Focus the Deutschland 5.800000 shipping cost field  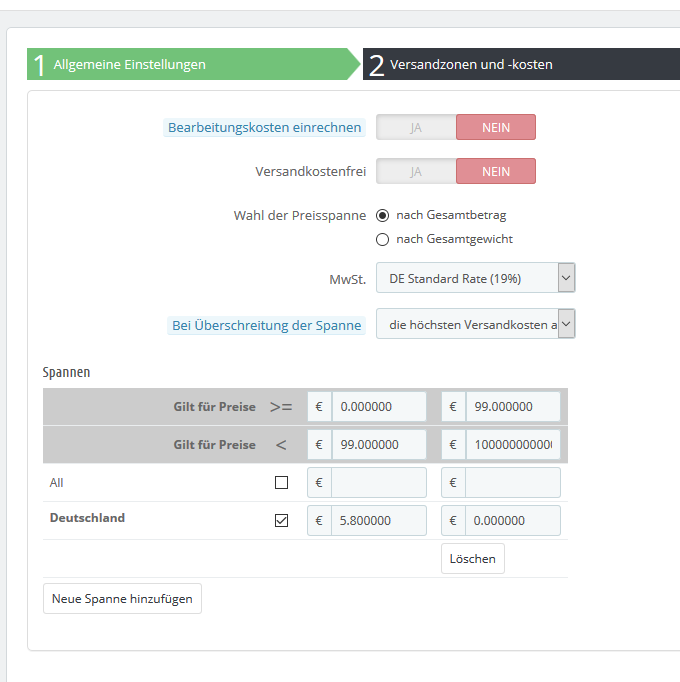point(379,520)
